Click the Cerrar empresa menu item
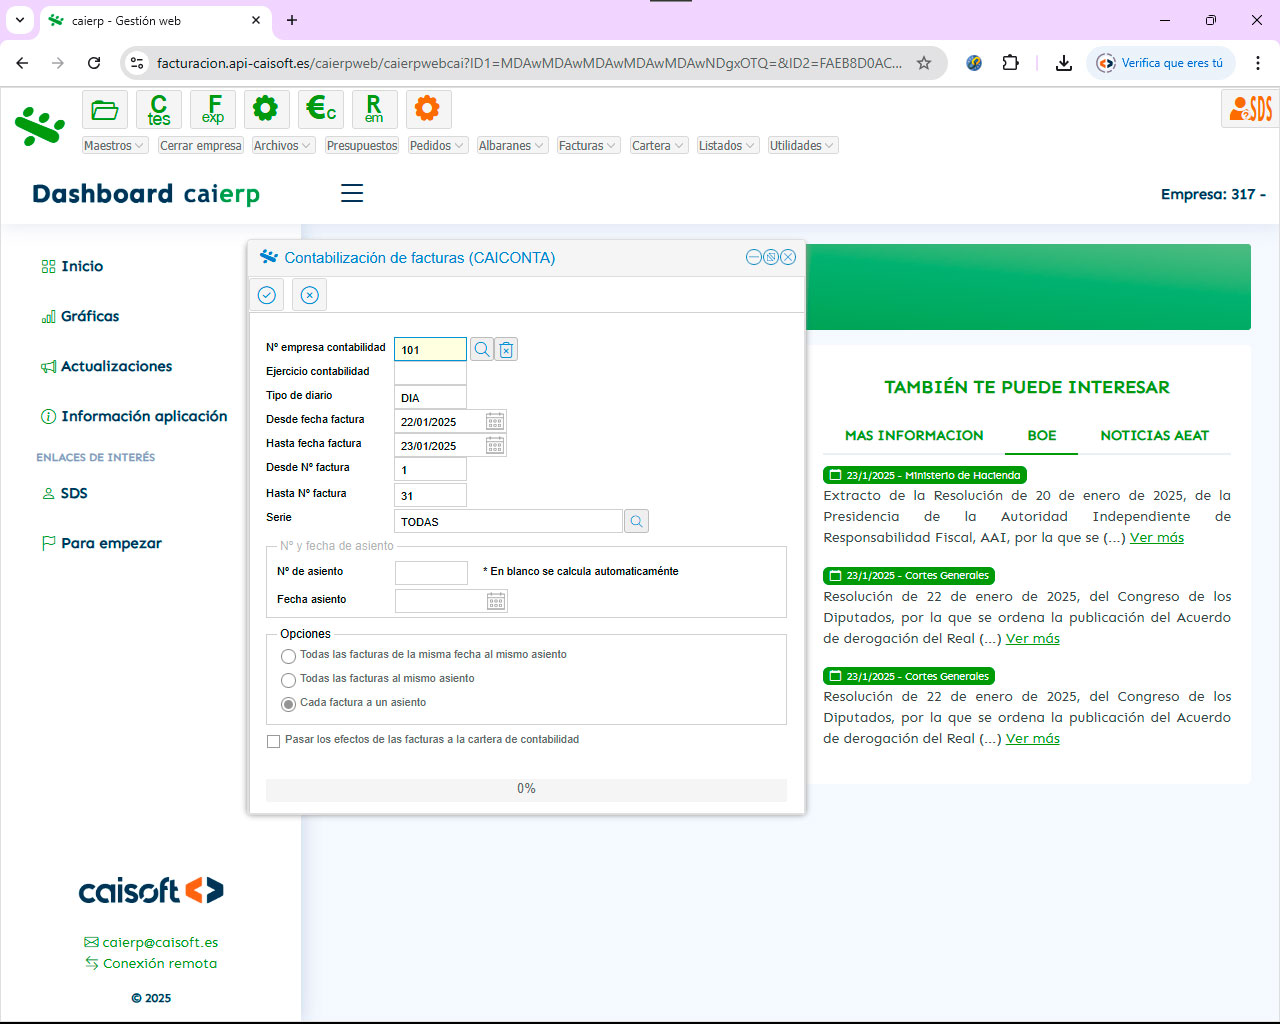The image size is (1280, 1024). (201, 145)
